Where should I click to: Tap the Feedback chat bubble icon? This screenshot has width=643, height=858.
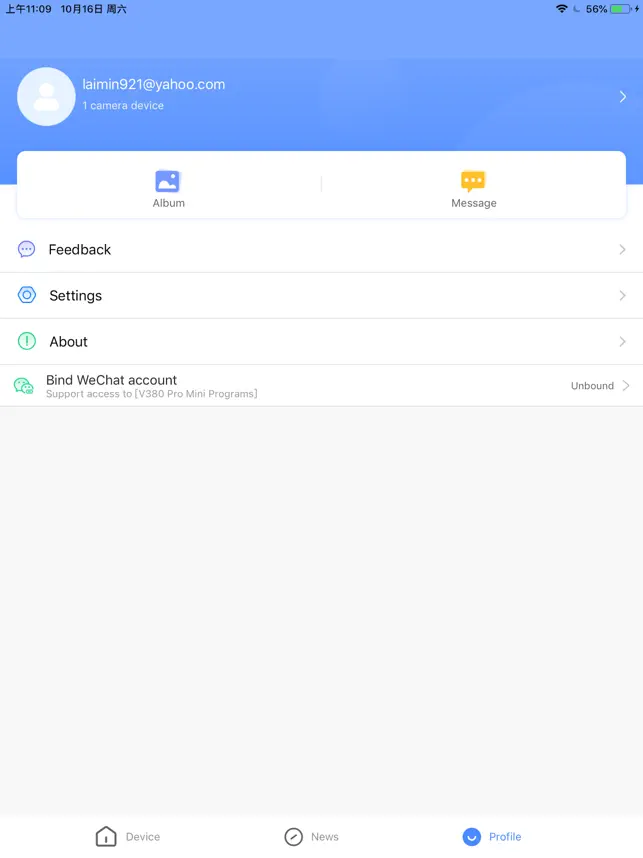point(26,249)
